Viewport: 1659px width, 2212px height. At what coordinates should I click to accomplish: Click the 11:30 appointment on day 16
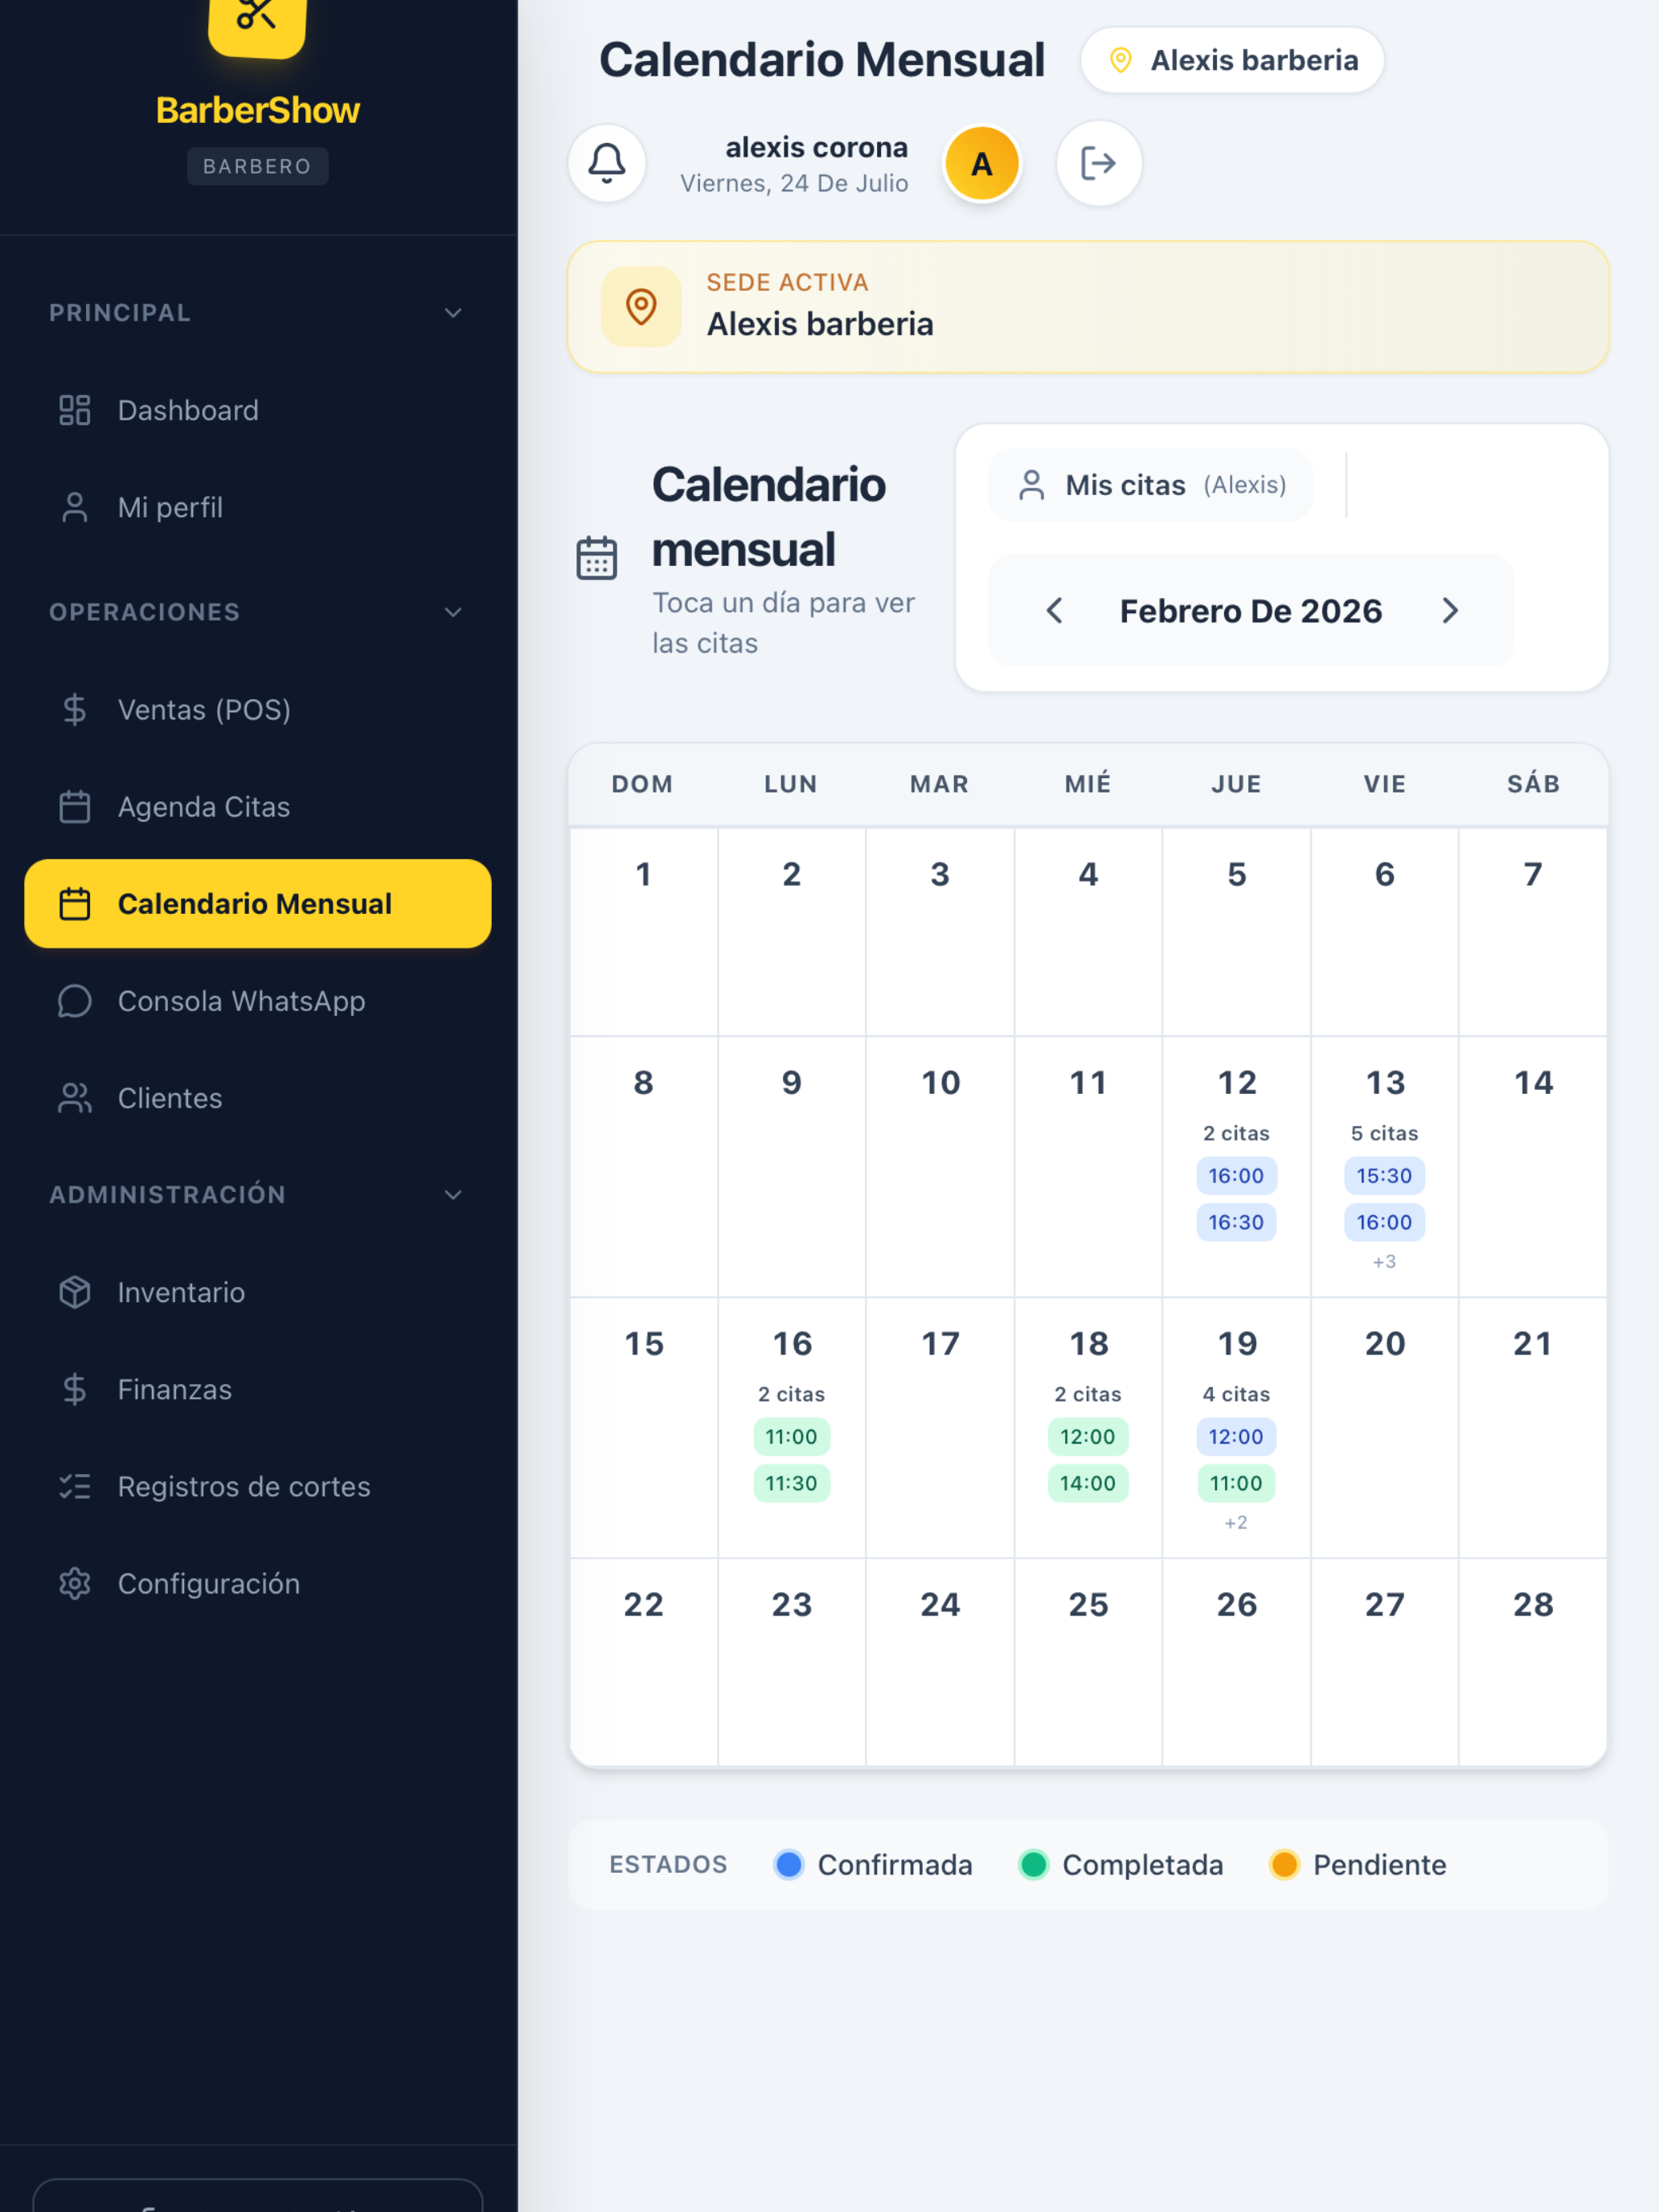coord(791,1482)
